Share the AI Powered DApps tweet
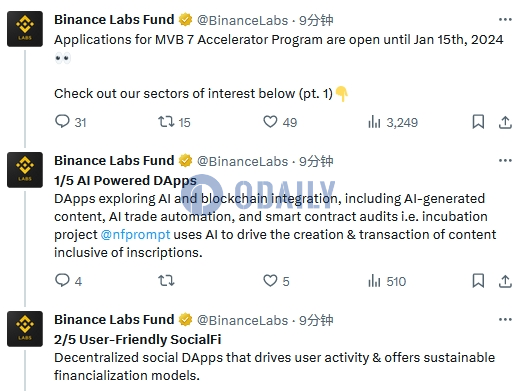The width and height of the screenshot is (516, 391). [505, 281]
